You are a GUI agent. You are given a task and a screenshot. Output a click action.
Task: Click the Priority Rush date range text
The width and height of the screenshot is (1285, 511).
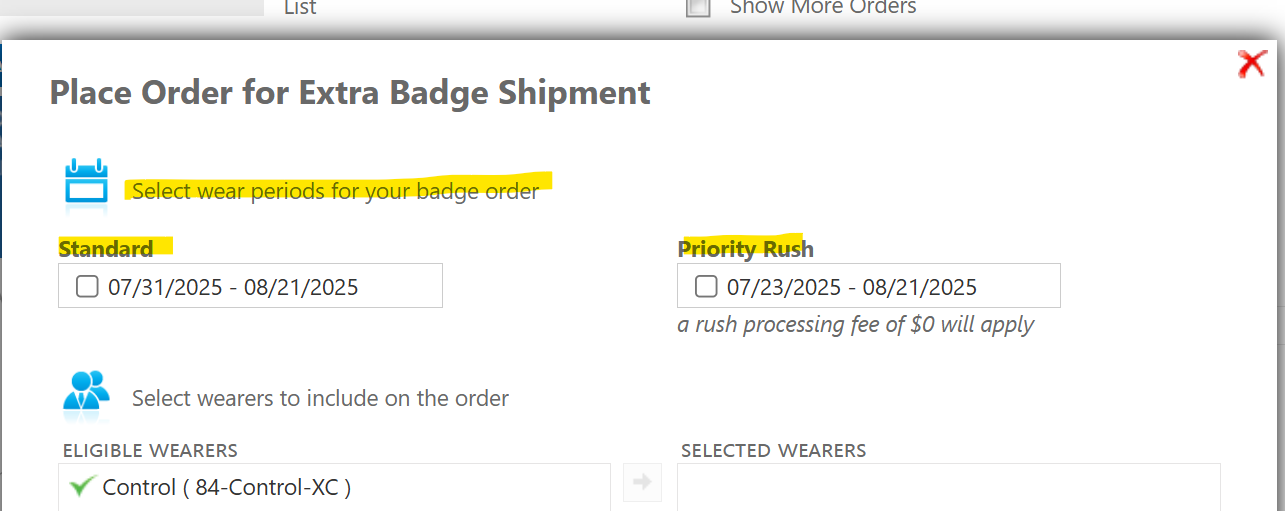pyautogui.click(x=852, y=288)
